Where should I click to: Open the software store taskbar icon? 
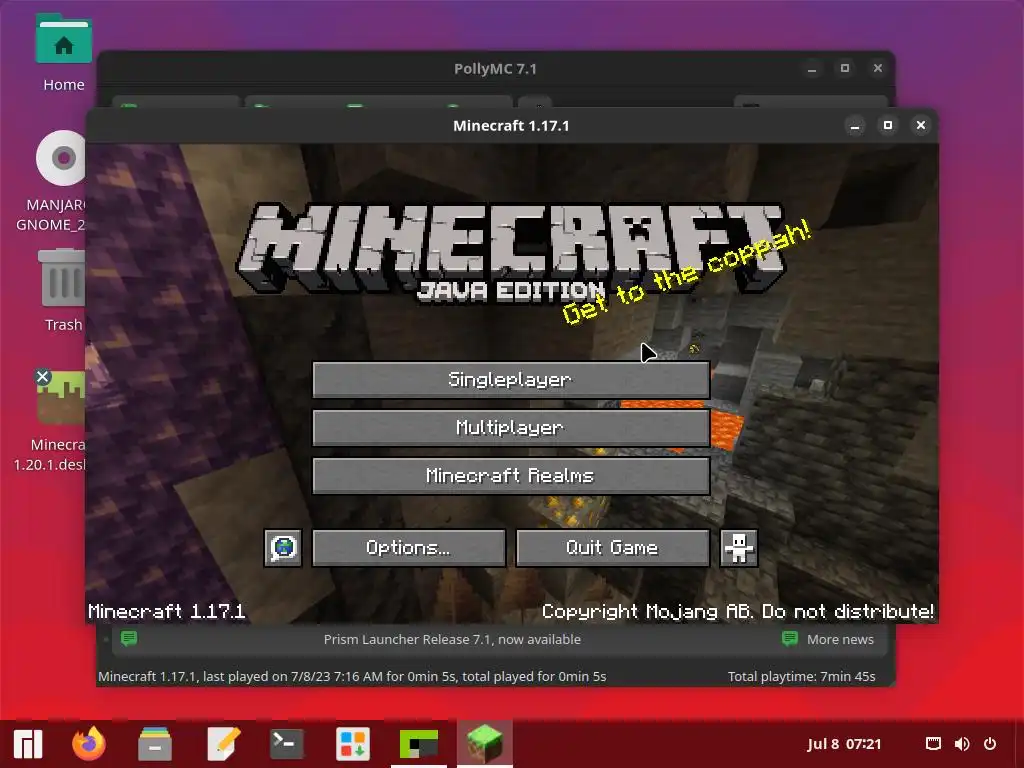pyautogui.click(x=353, y=744)
